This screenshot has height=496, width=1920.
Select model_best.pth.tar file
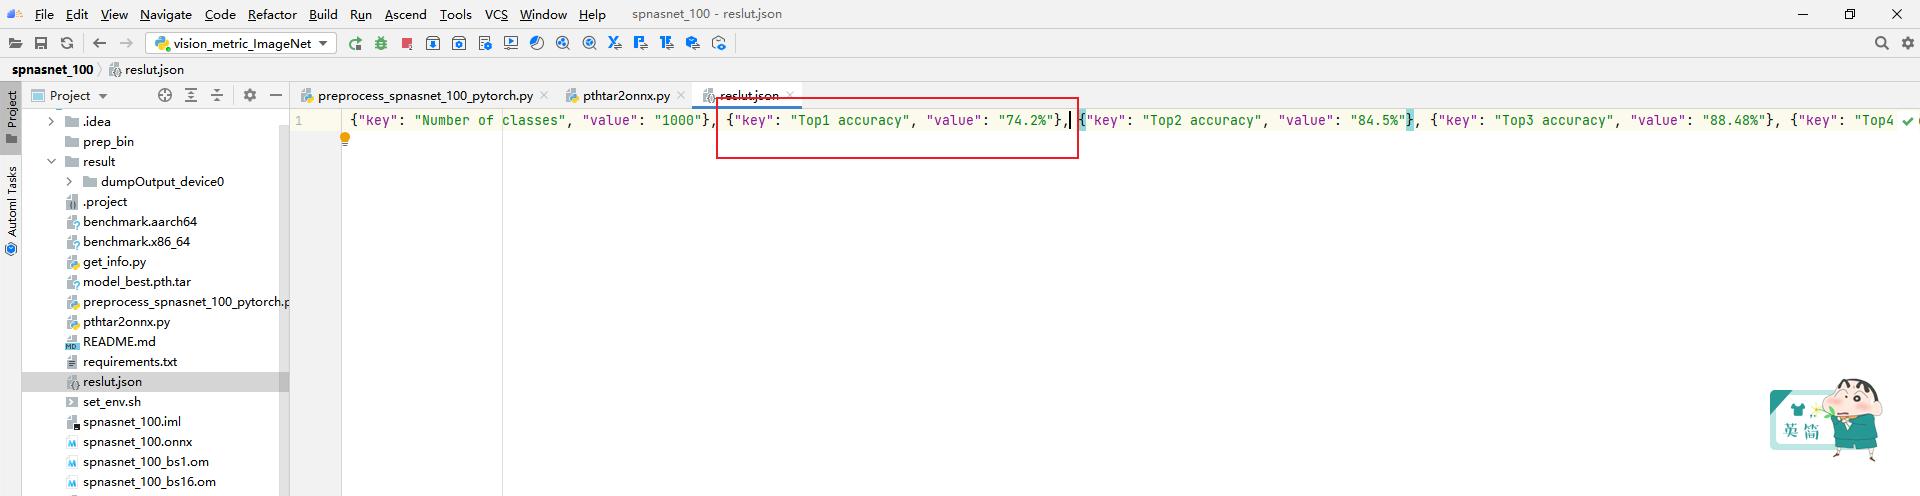coord(137,281)
